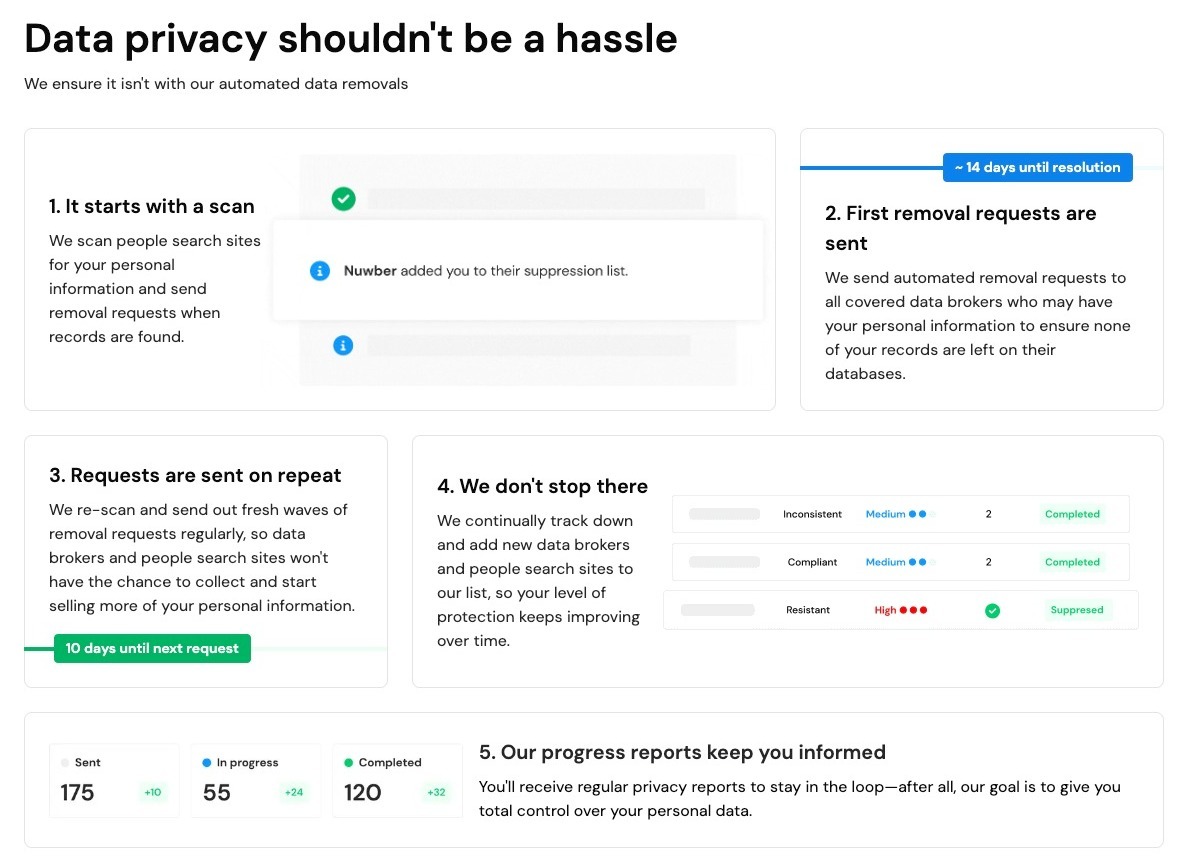
Task: Click the blue info icon beside Nuwber
Action: 320,271
